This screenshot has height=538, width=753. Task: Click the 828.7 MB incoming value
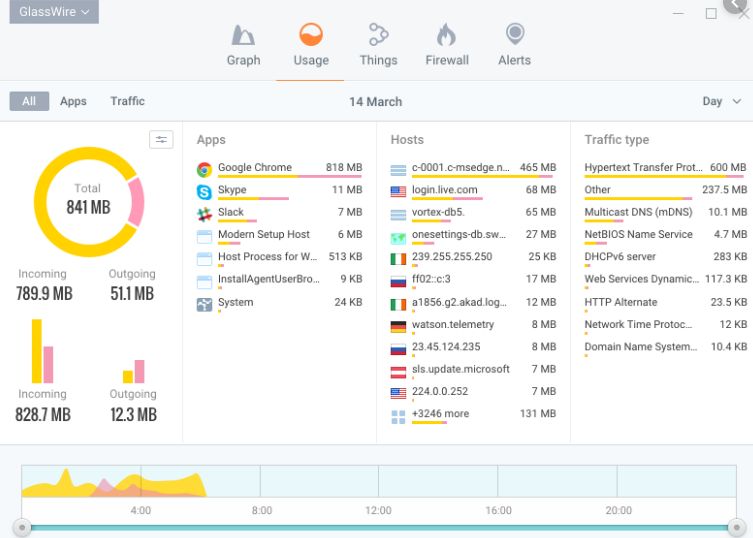(43, 415)
